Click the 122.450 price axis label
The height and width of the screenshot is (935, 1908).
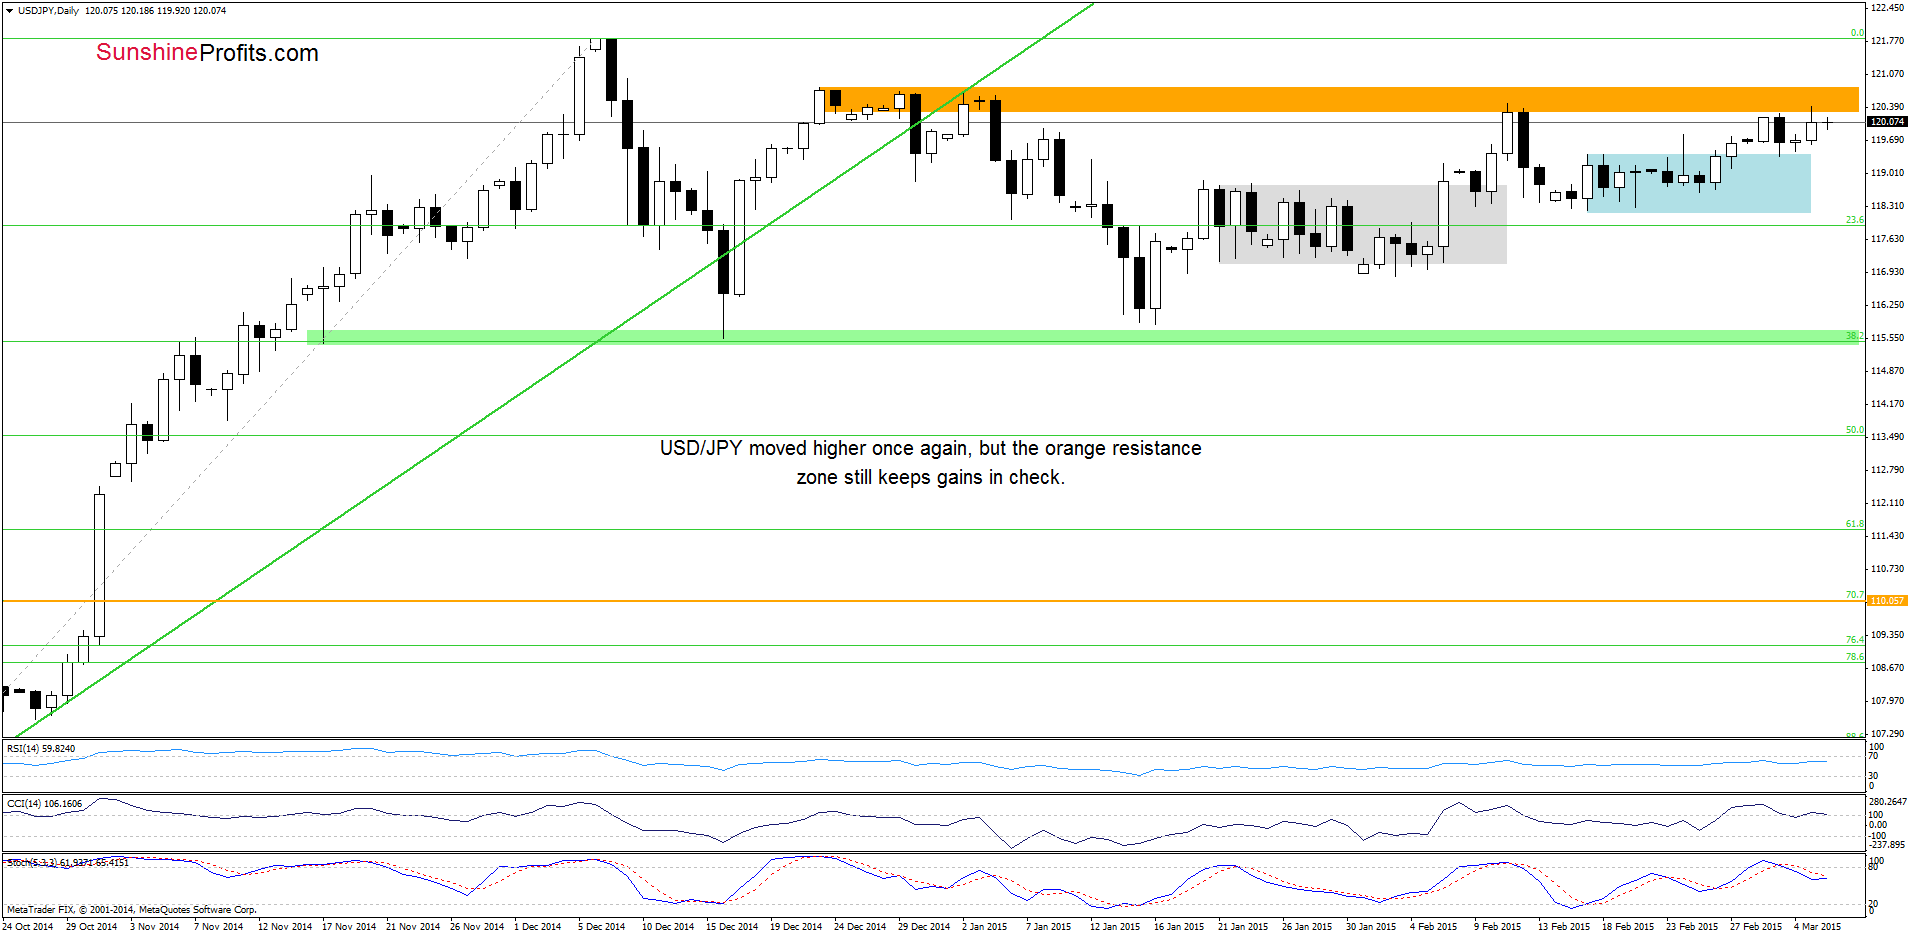coord(1887,8)
